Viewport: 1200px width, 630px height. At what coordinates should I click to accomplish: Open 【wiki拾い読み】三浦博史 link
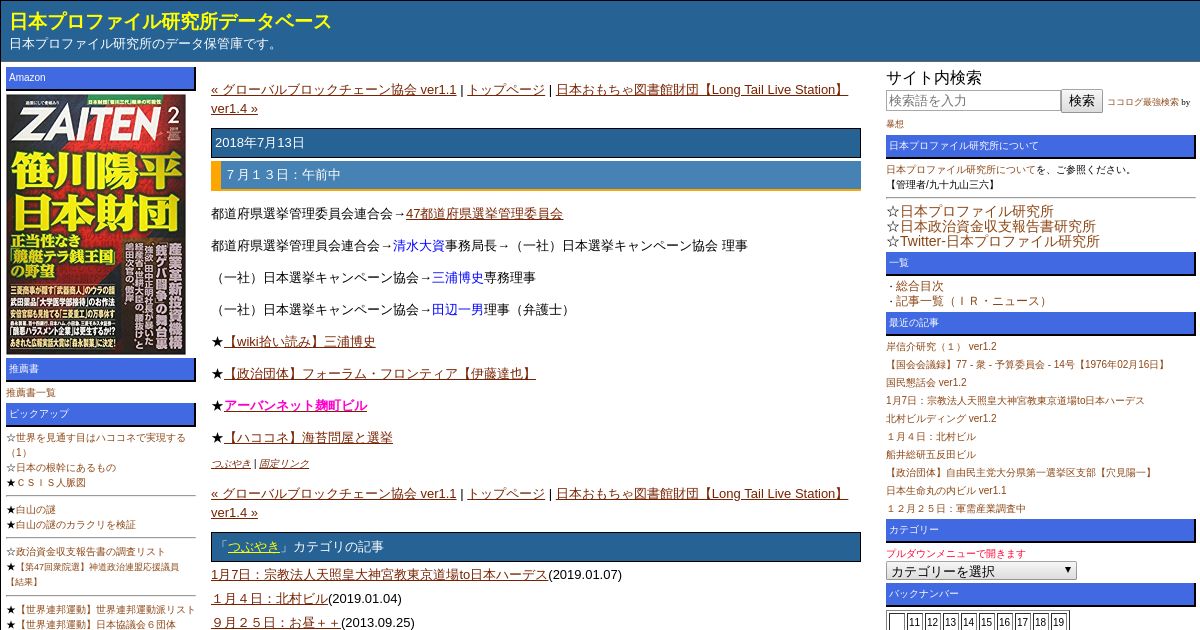[300, 341]
